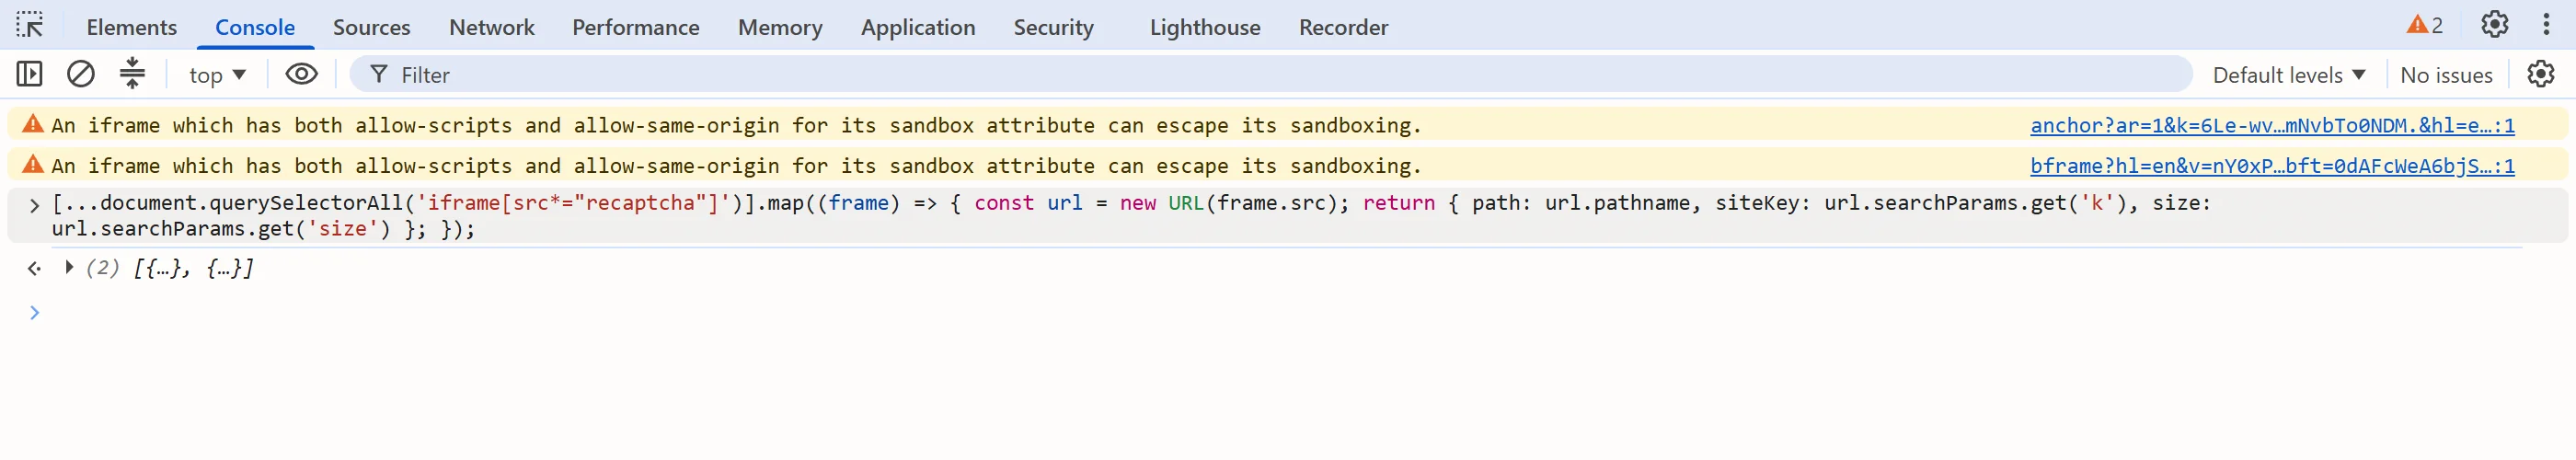2576x460 pixels.
Task: Open Console settings gear in the filter row
Action: [x=2540, y=74]
